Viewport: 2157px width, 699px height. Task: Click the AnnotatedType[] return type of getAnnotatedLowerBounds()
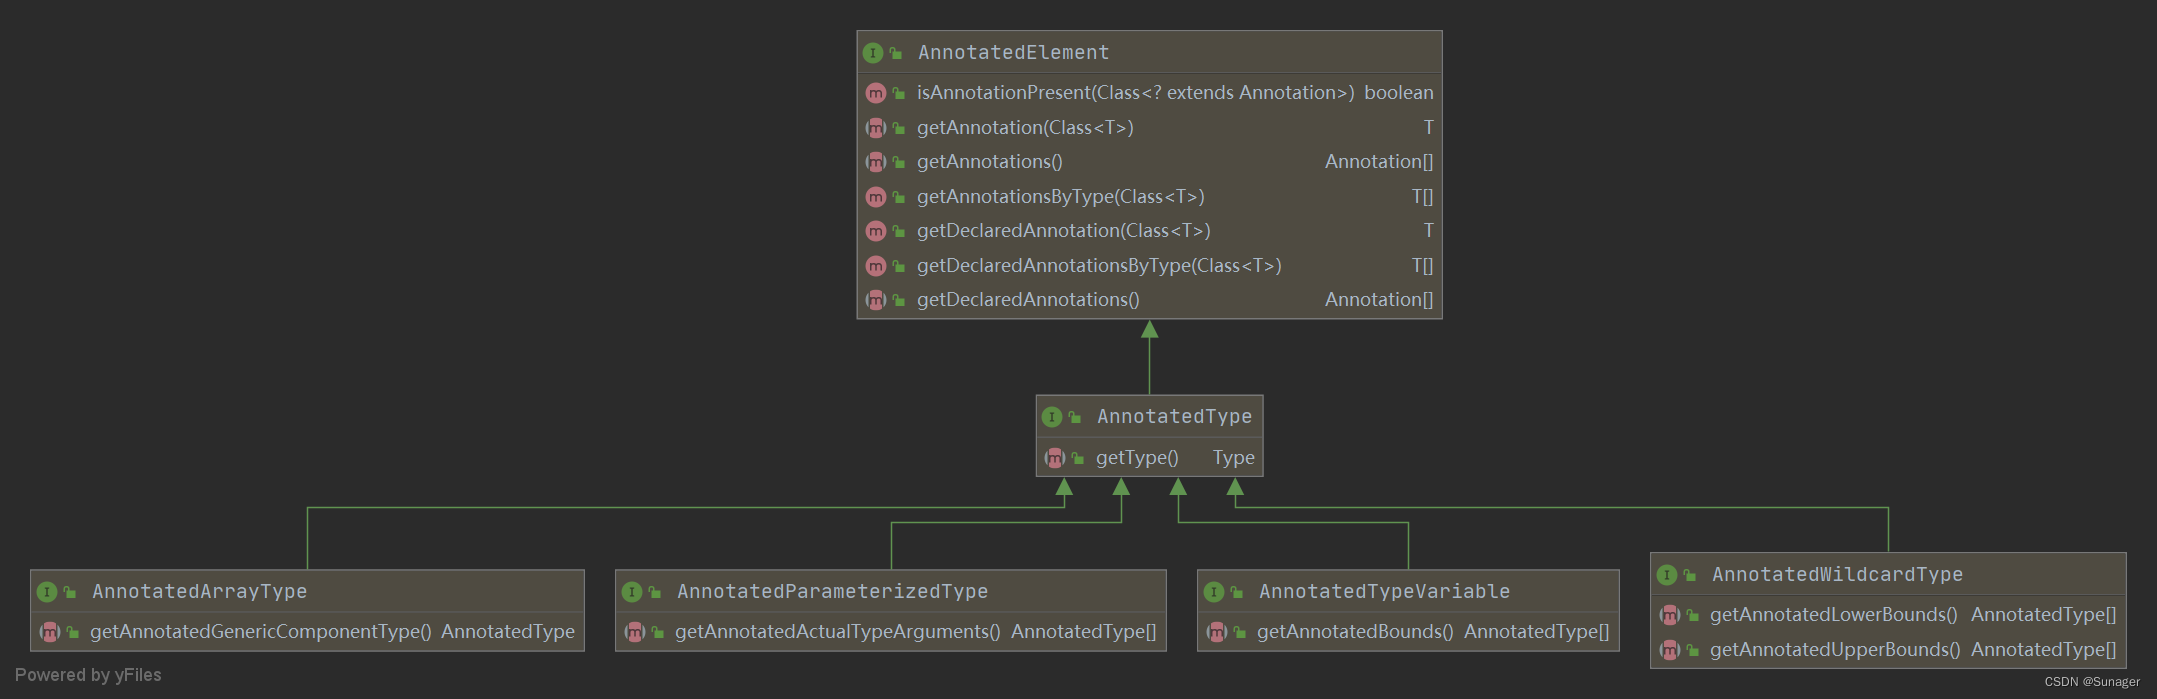[x=2044, y=615]
